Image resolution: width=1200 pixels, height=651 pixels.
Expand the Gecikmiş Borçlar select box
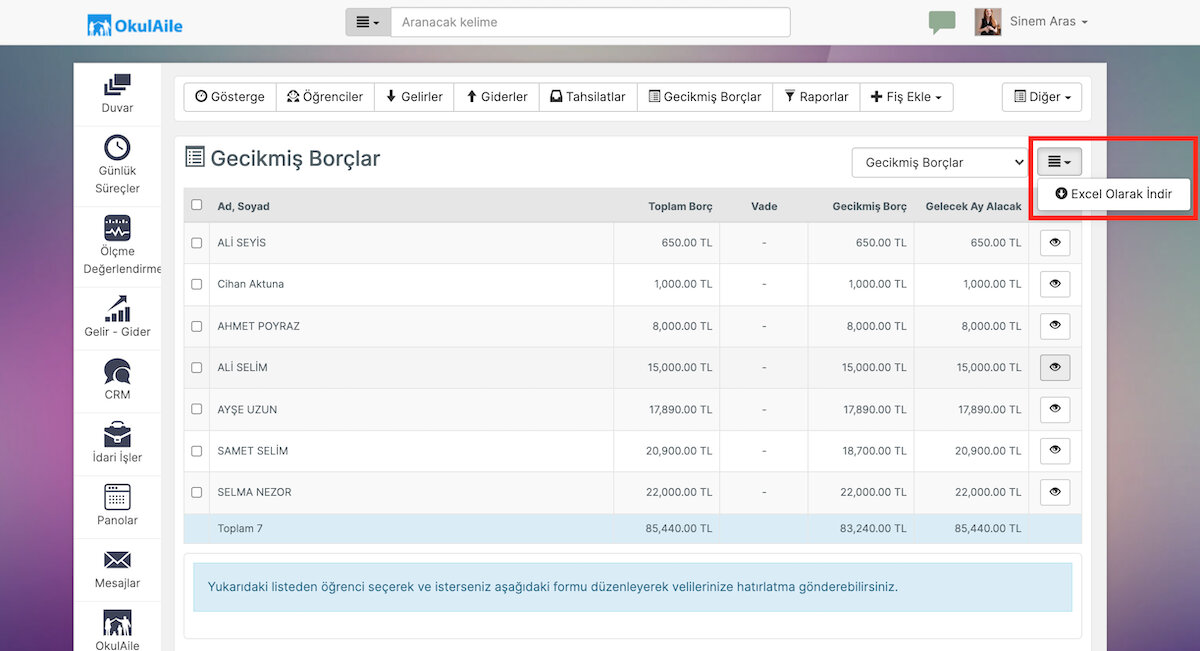point(941,162)
